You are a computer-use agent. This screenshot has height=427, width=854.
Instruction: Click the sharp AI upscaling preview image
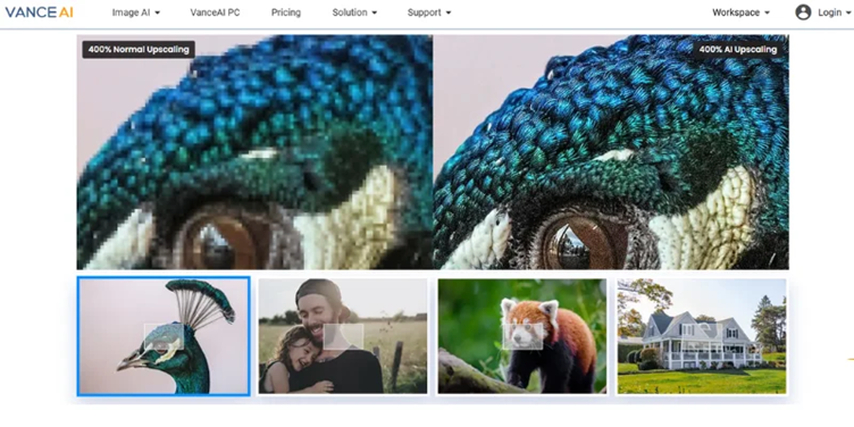tap(611, 152)
